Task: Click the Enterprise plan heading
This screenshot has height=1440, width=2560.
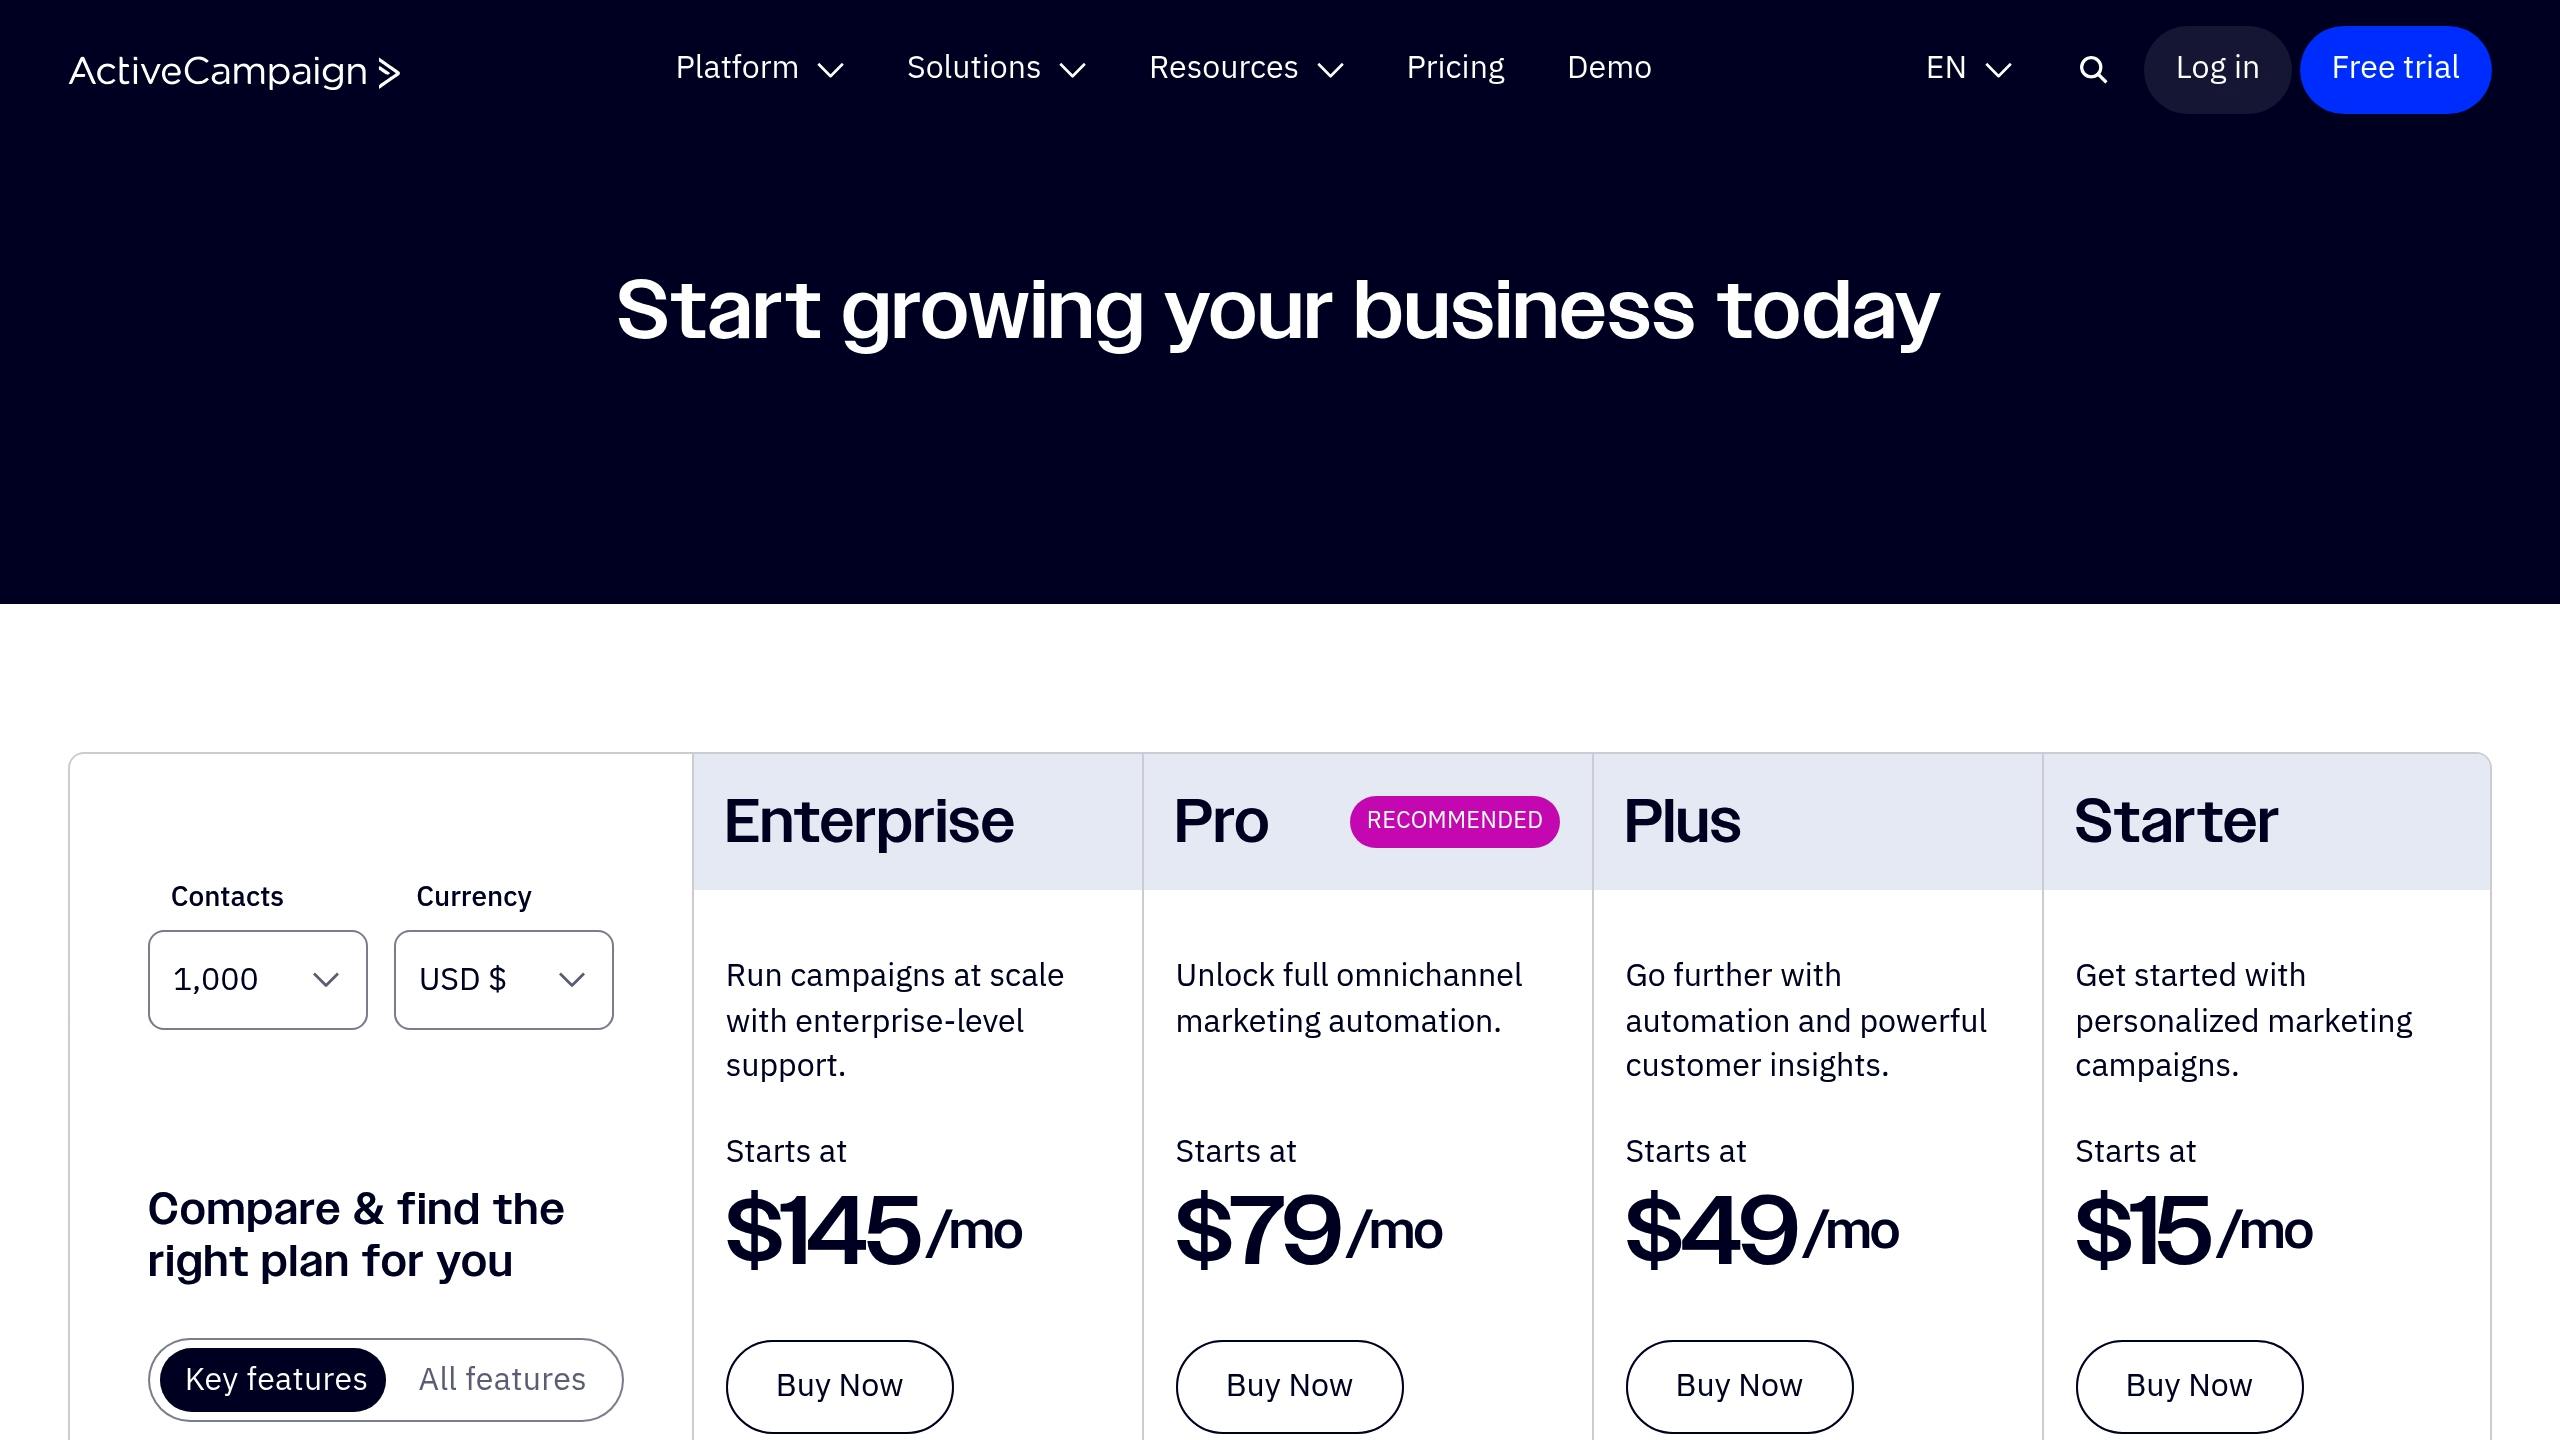Action: 869,821
